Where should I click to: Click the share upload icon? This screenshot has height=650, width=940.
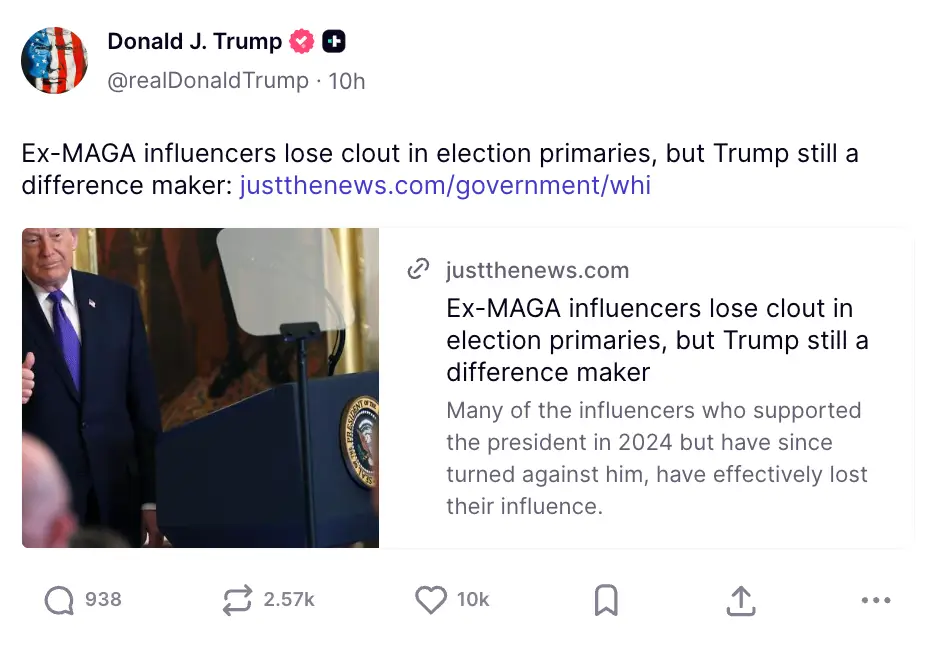pyautogui.click(x=740, y=600)
